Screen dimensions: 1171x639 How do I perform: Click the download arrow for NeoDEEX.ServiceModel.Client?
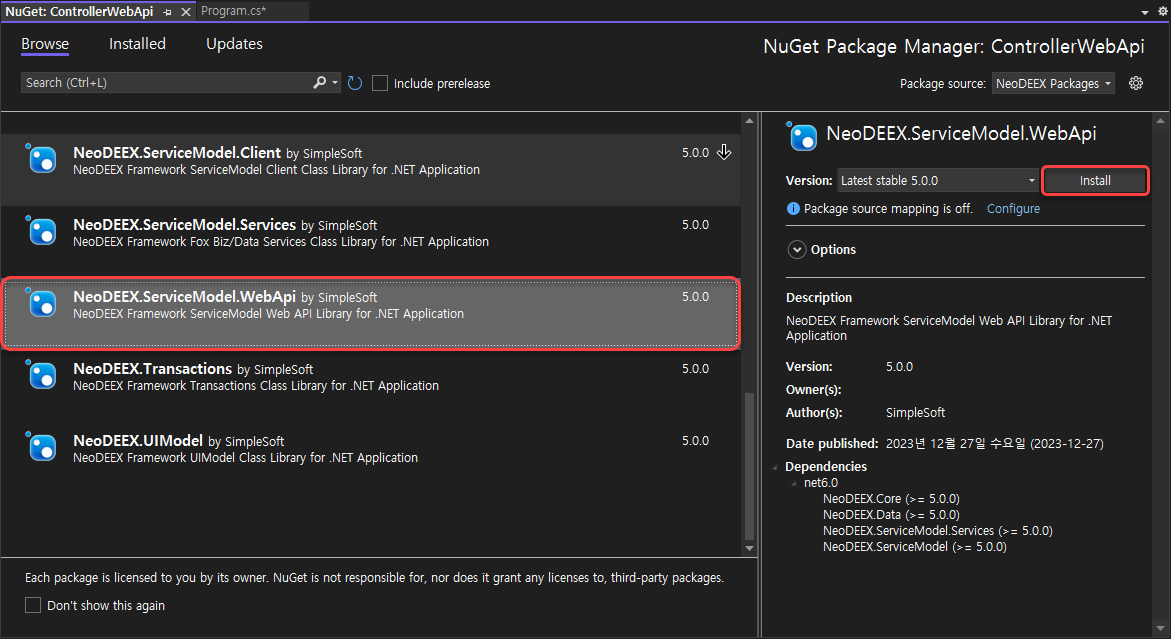click(x=724, y=152)
